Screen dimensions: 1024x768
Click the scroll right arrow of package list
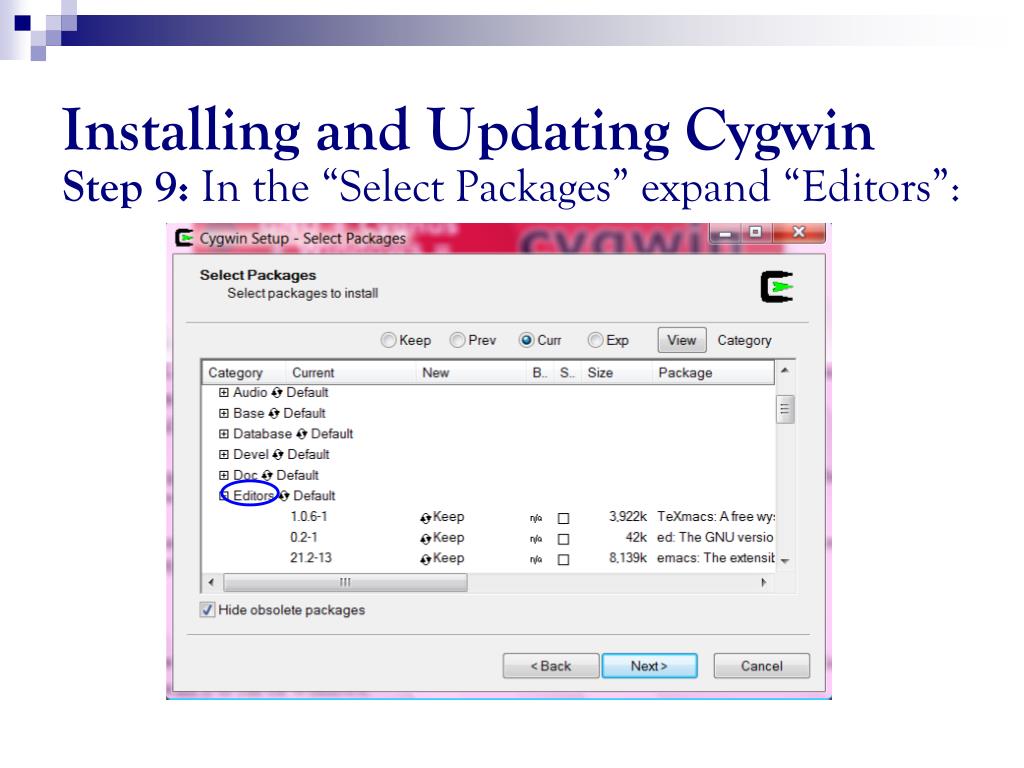[x=763, y=582]
